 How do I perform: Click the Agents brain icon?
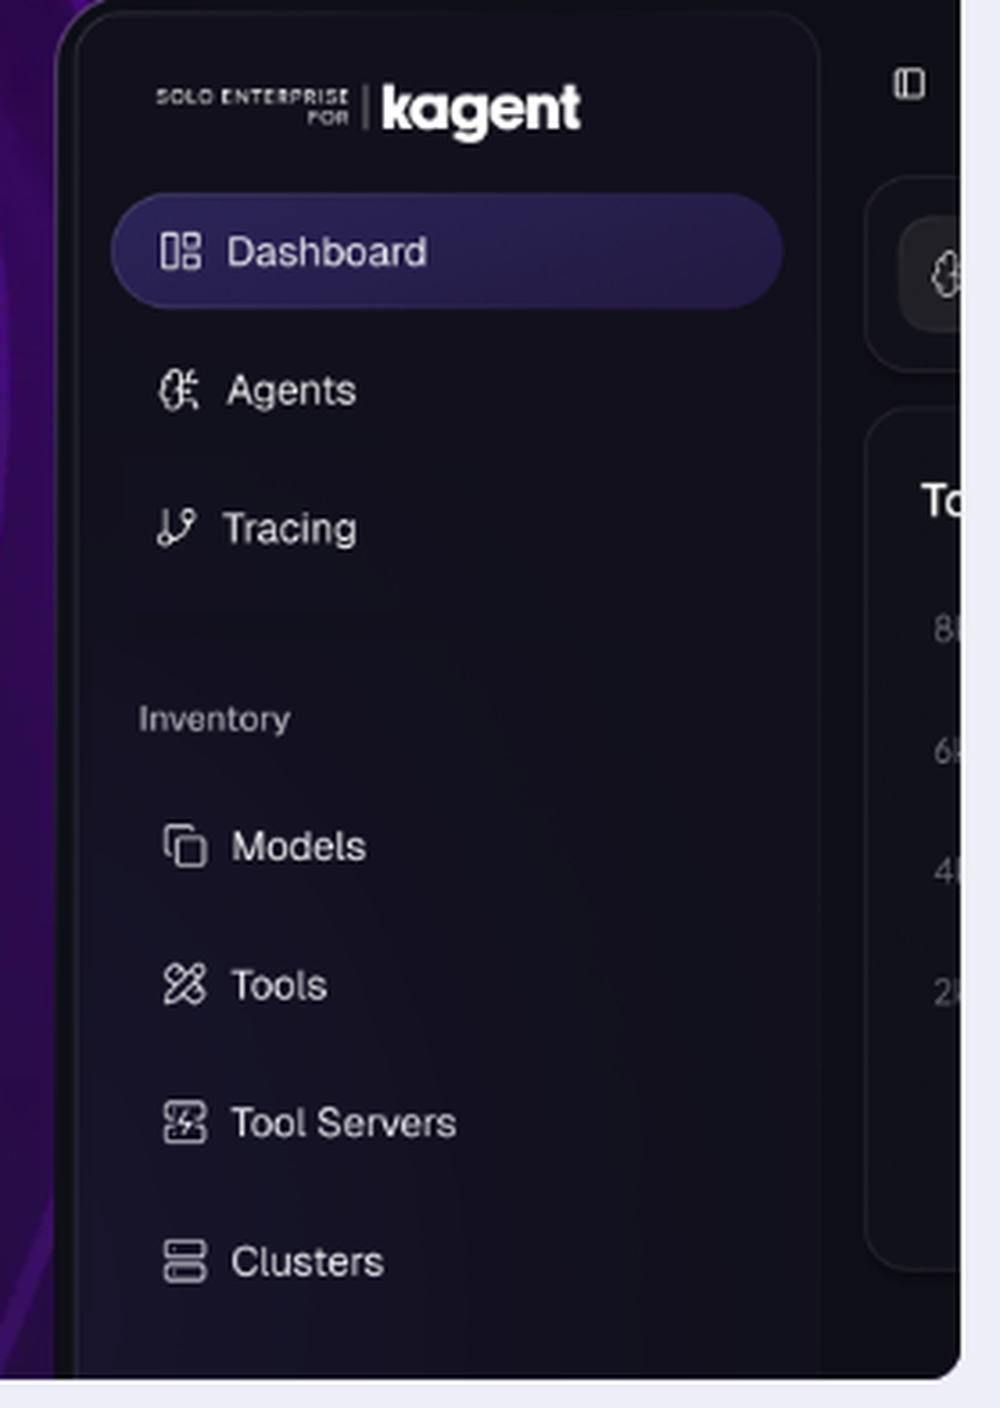pyautogui.click(x=179, y=390)
